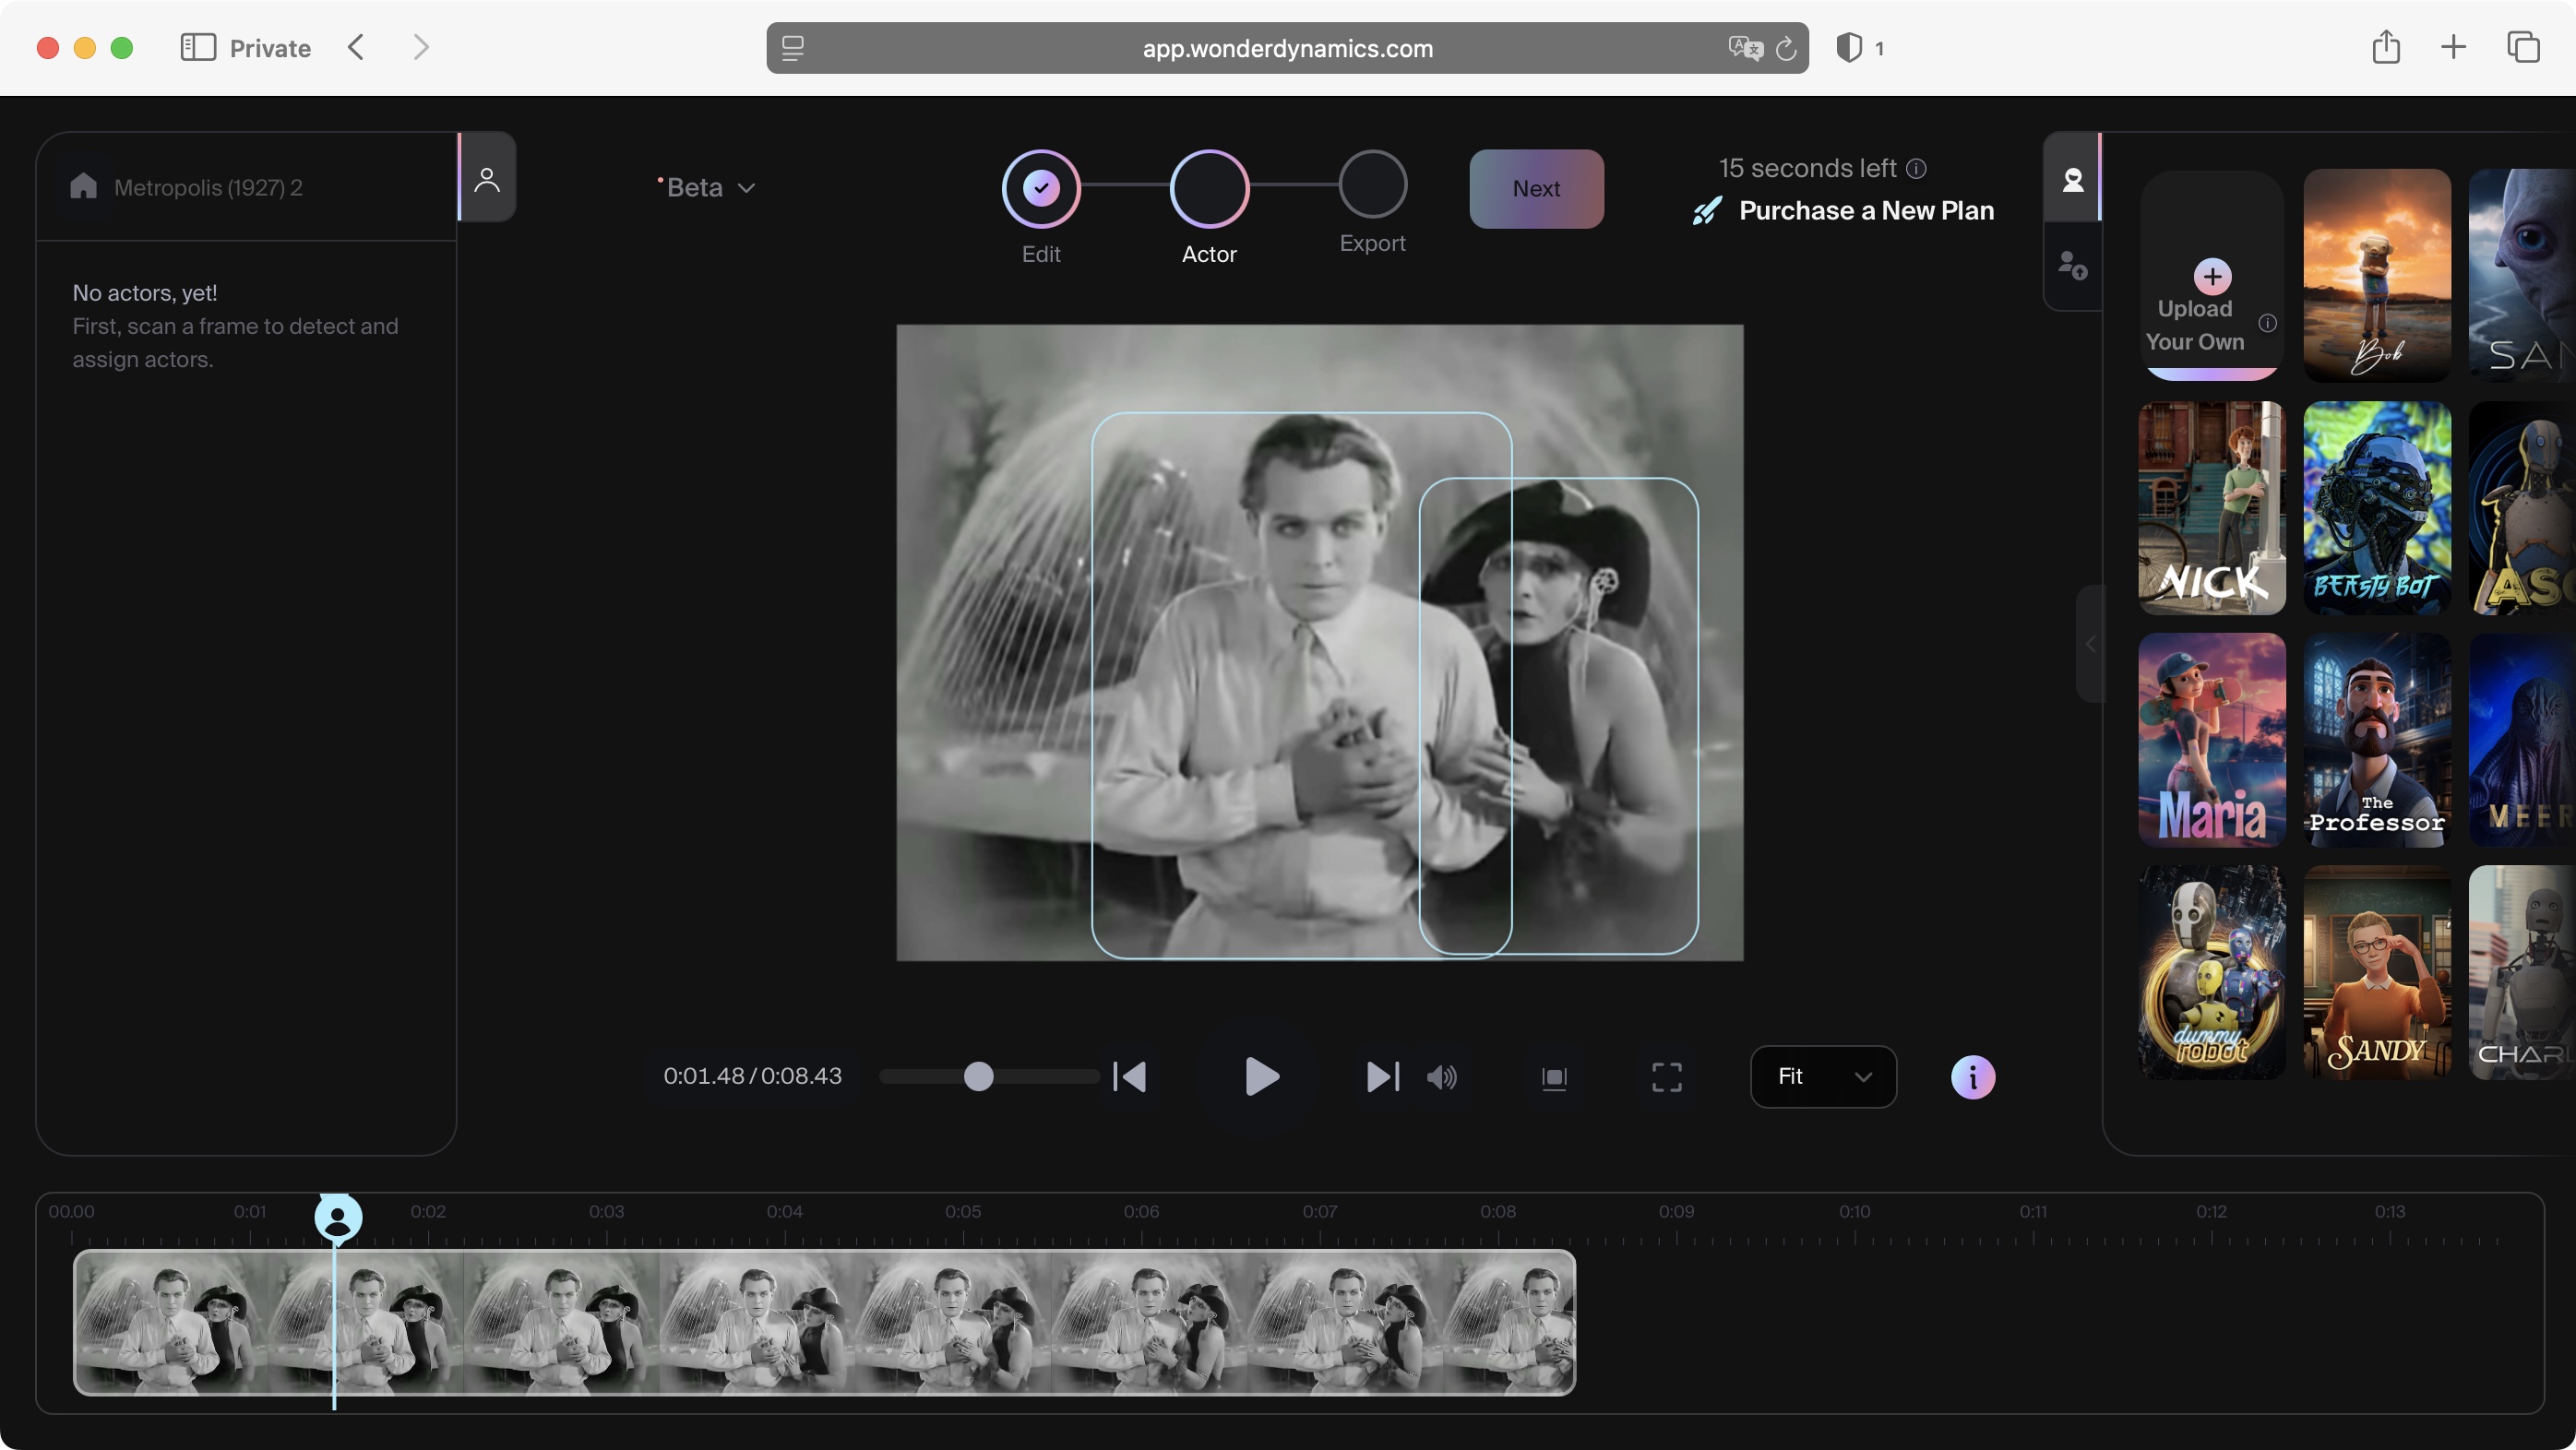Click the Next button
The width and height of the screenshot is (2576, 1450).
tap(1536, 188)
